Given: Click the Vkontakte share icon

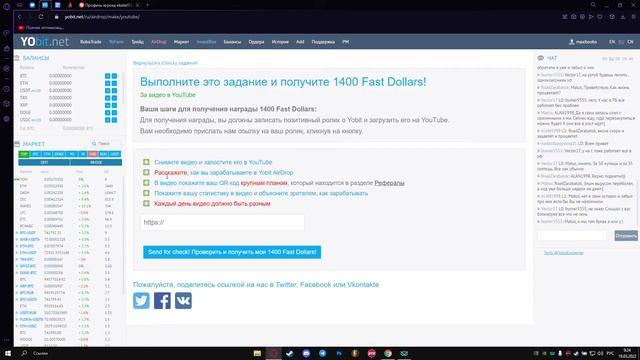Looking at the screenshot, I should point(183,301).
